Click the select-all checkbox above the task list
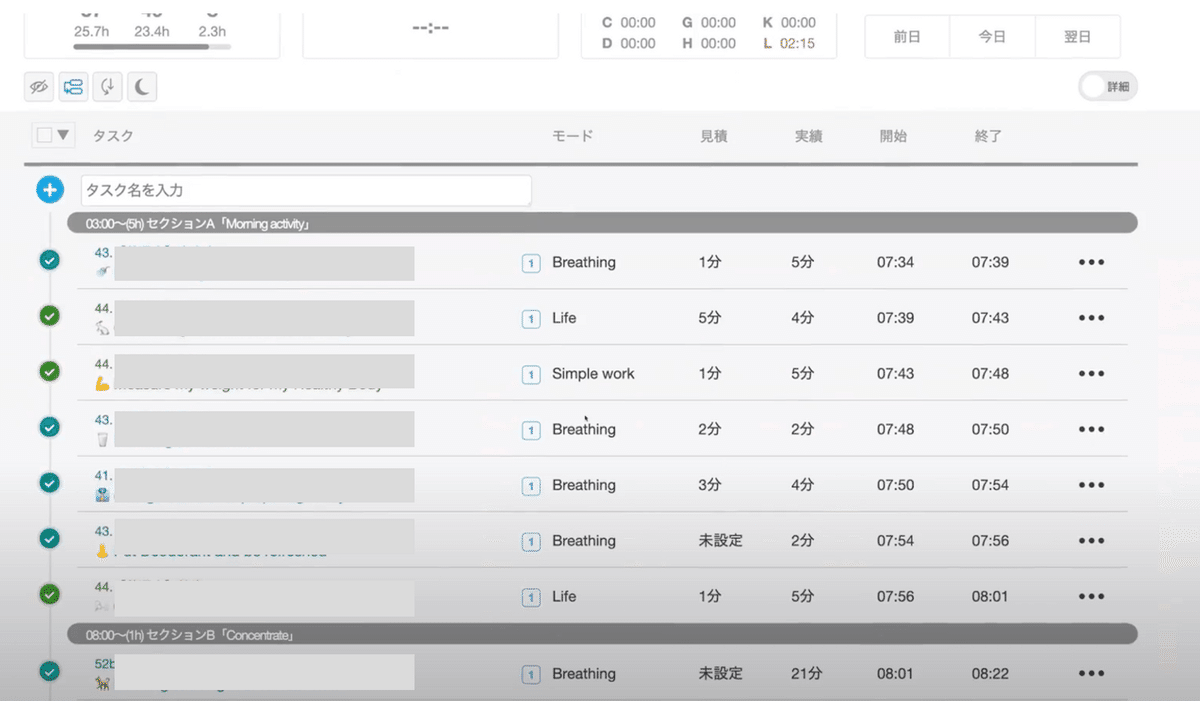This screenshot has height=701, width=1200. pyautogui.click(x=42, y=134)
